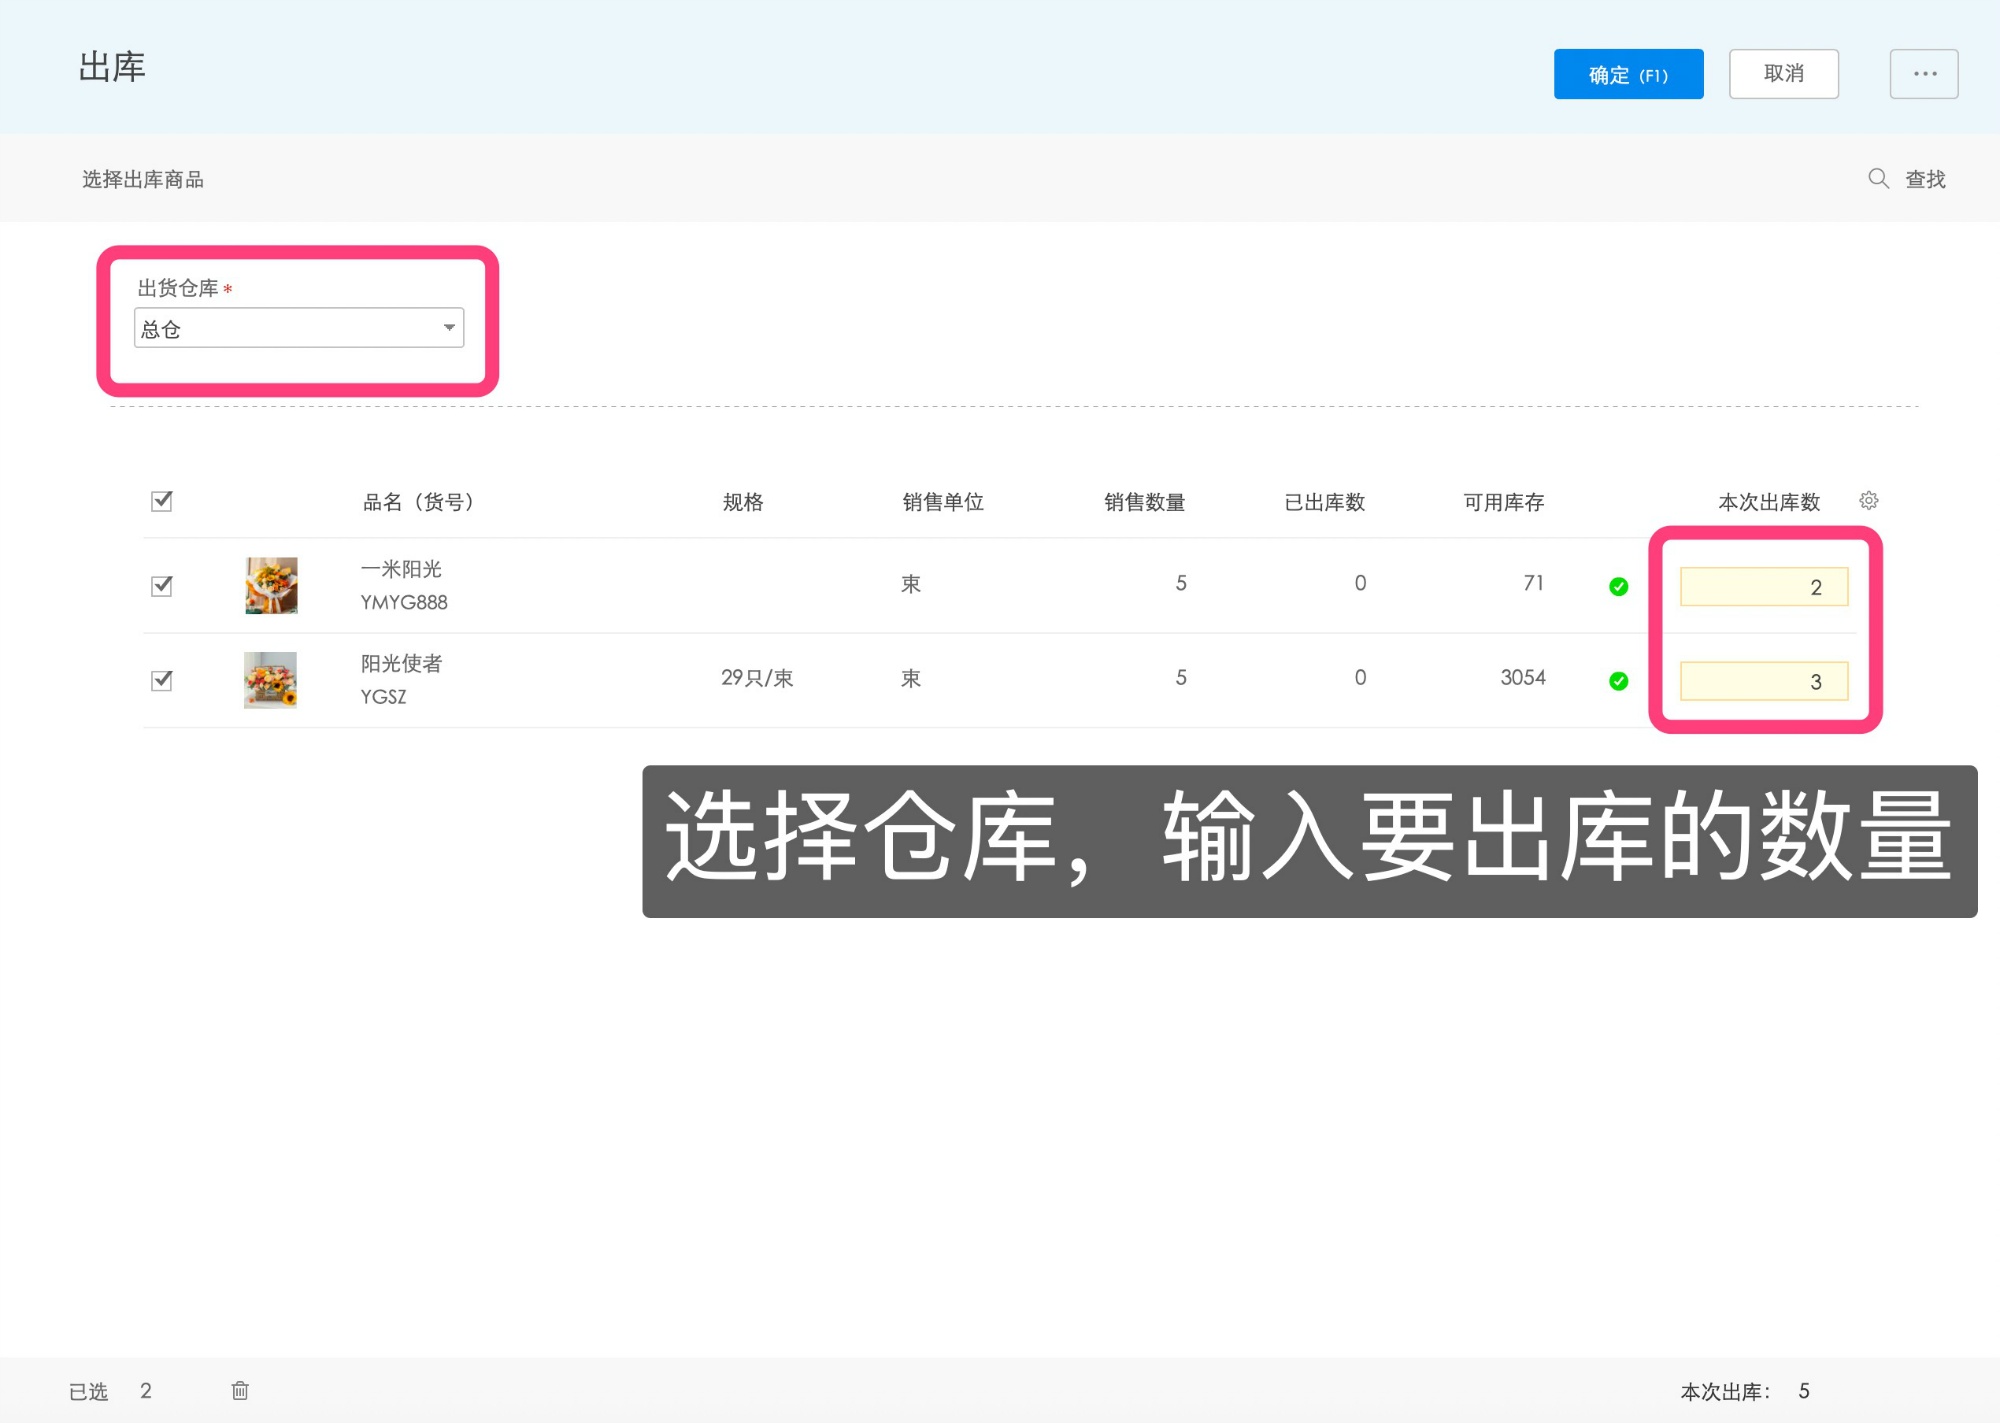Click the available stock value 3054
The image size is (2000, 1423).
[1522, 678]
